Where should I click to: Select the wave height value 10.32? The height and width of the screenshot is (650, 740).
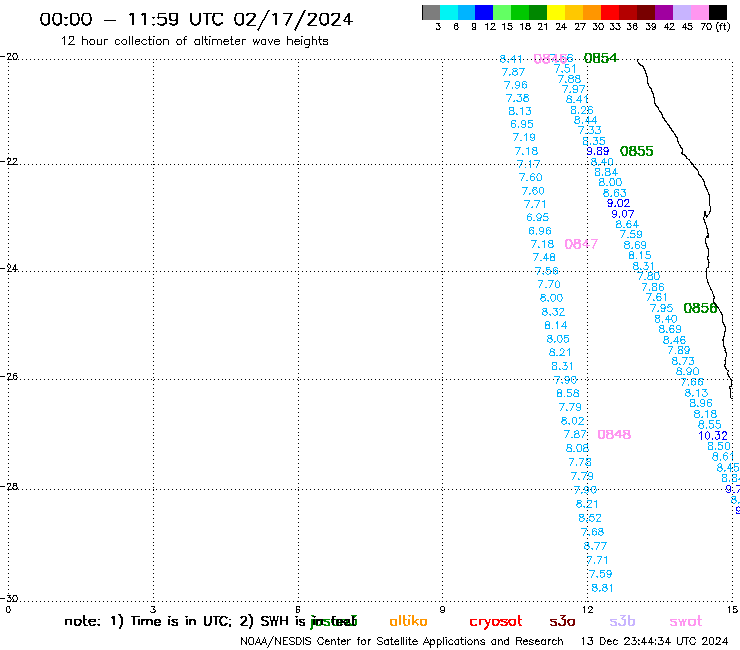(x=713, y=436)
